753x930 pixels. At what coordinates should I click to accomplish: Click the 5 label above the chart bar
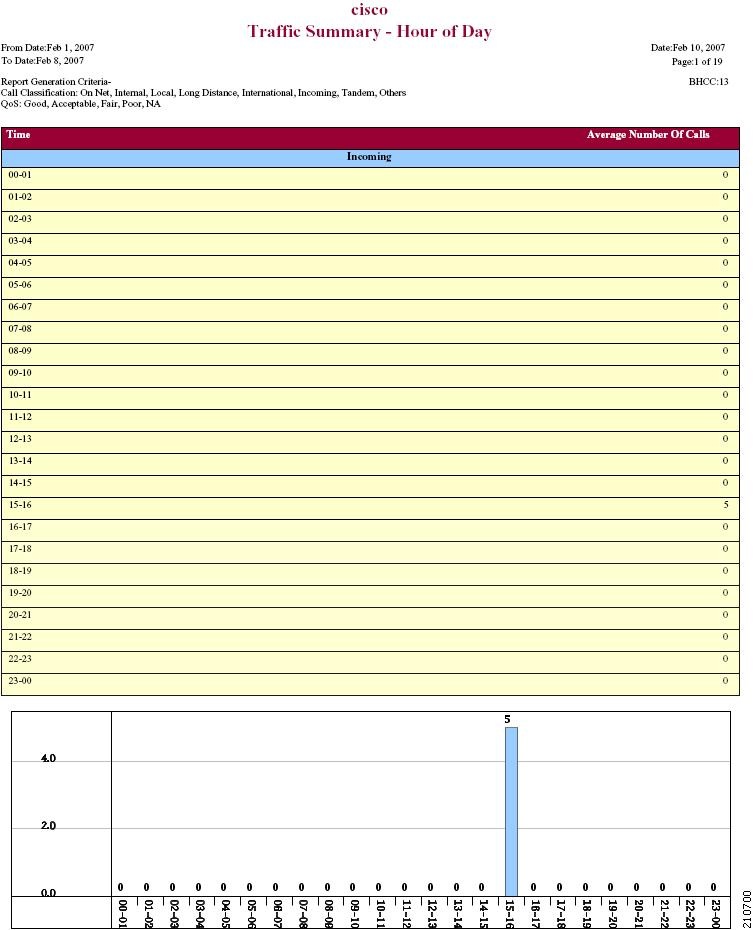point(507,719)
